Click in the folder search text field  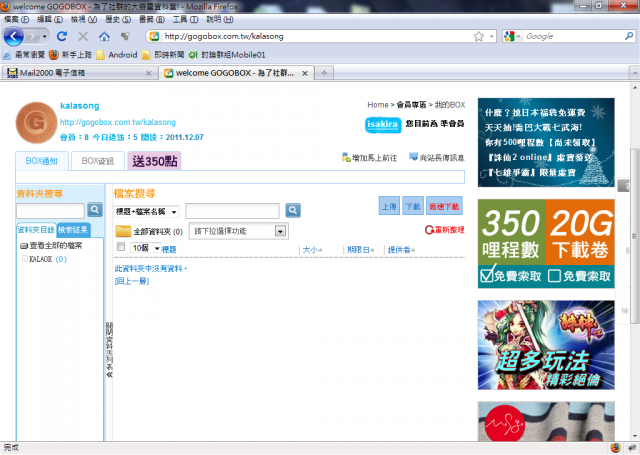tap(50, 211)
